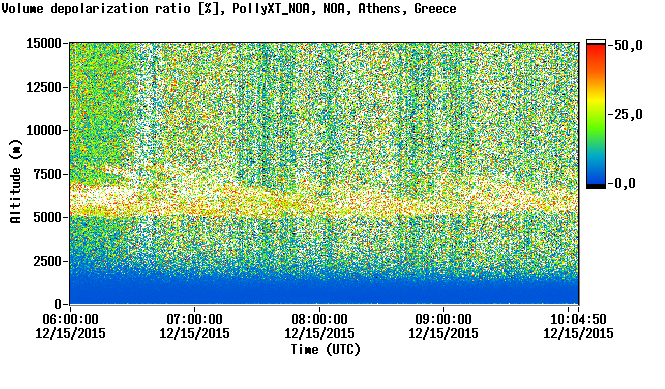The image size is (665, 389).
Task: Click the 08:00:00 time axis label
Action: pyautogui.click(x=319, y=319)
